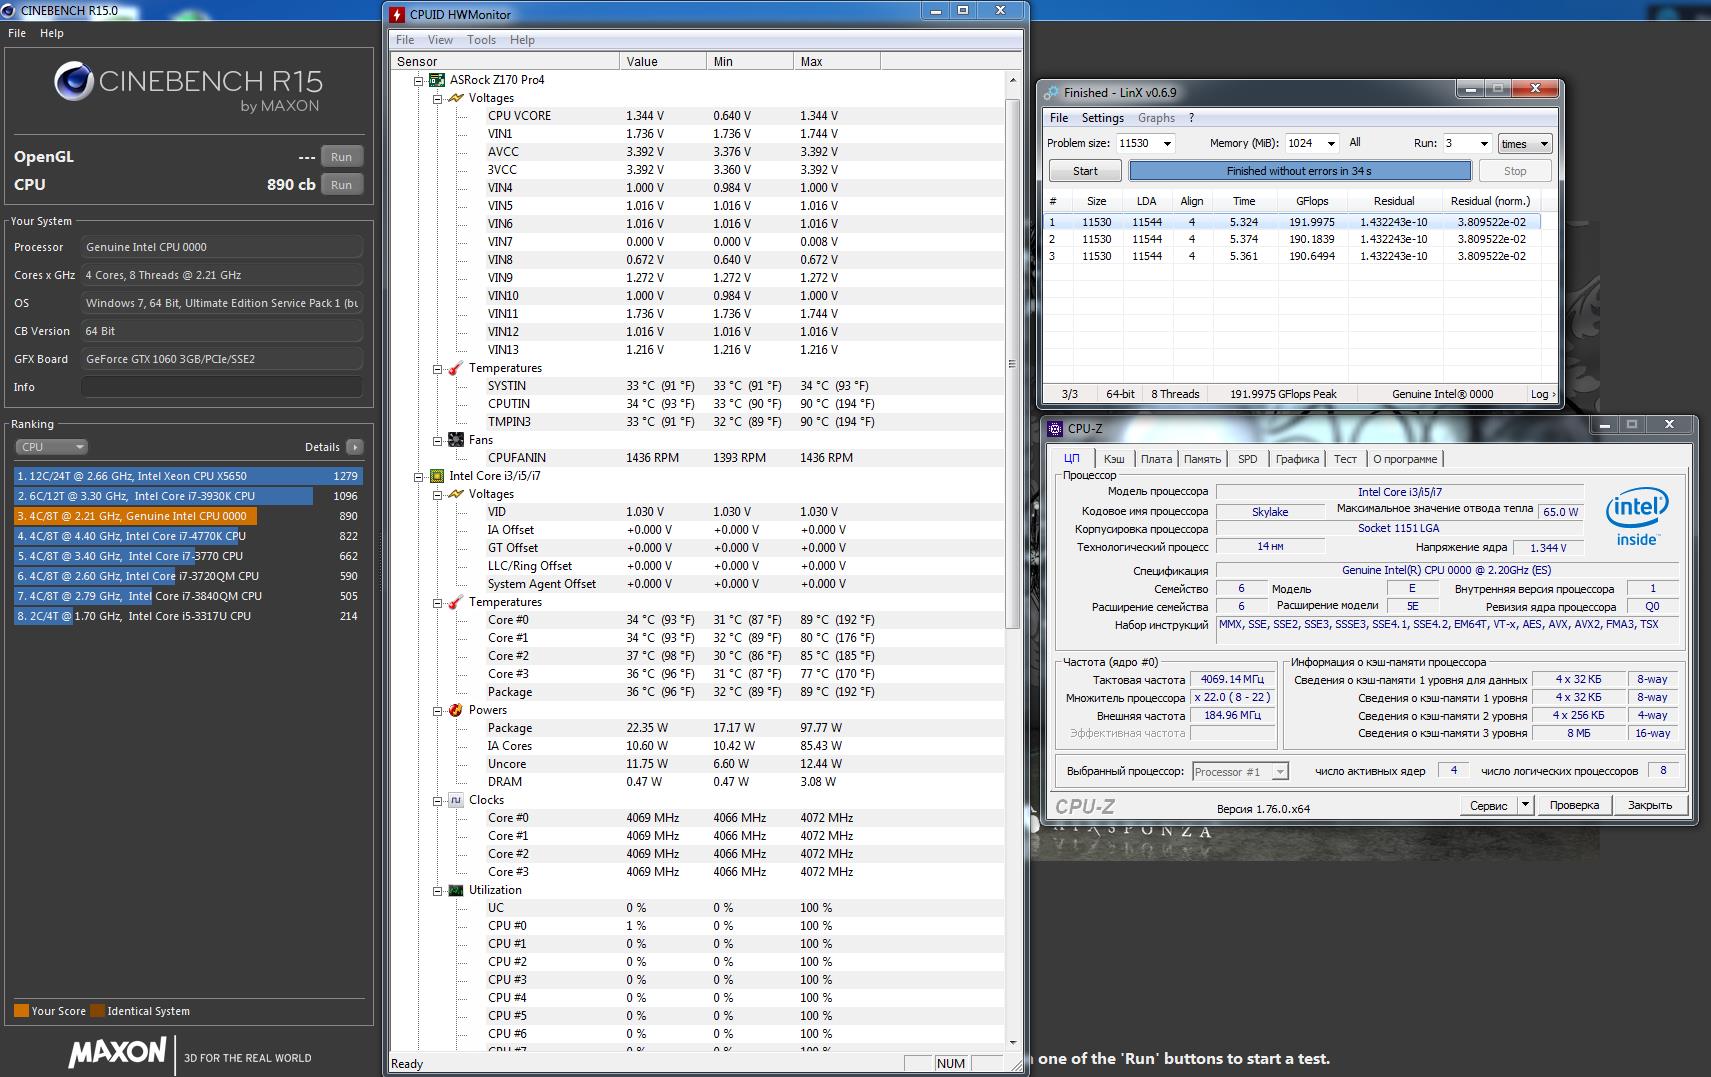The image size is (1711, 1077).
Task: Open the Log panel in LinX status bar
Action: [1543, 394]
